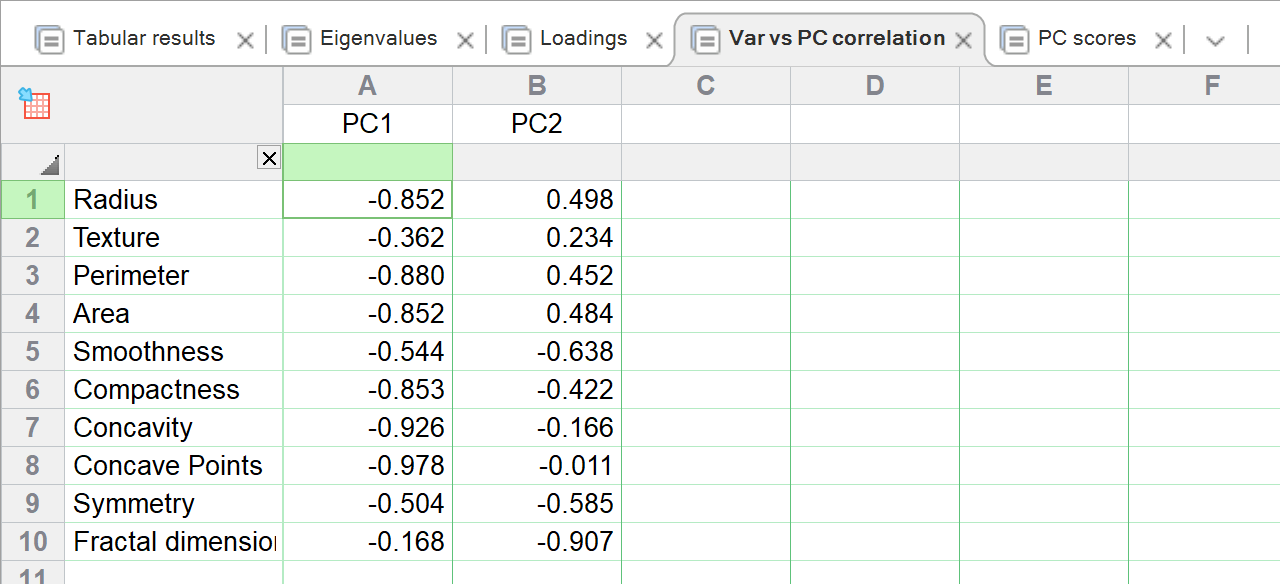Open the PC scores tab
This screenshot has height=584, width=1280.
(x=1087, y=39)
